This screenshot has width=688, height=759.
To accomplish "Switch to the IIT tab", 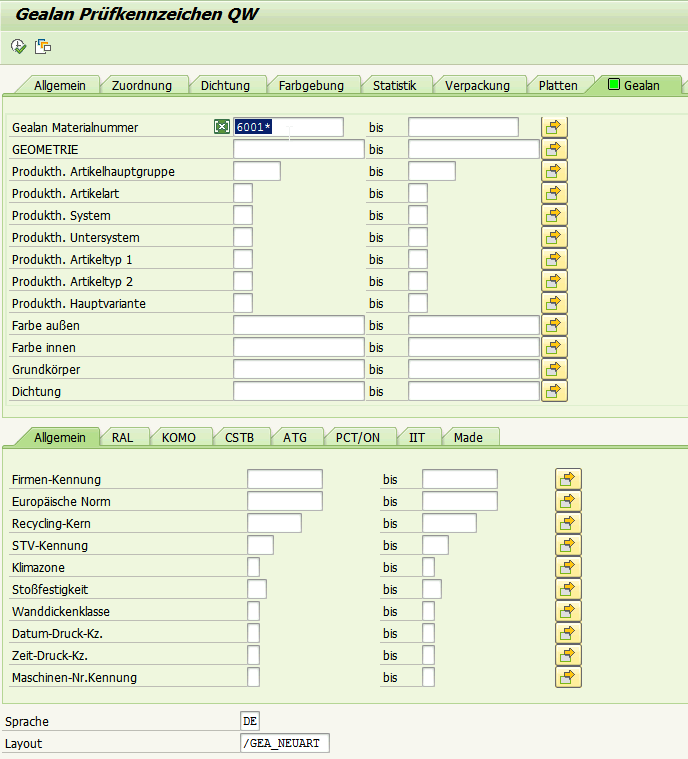I will [416, 437].
